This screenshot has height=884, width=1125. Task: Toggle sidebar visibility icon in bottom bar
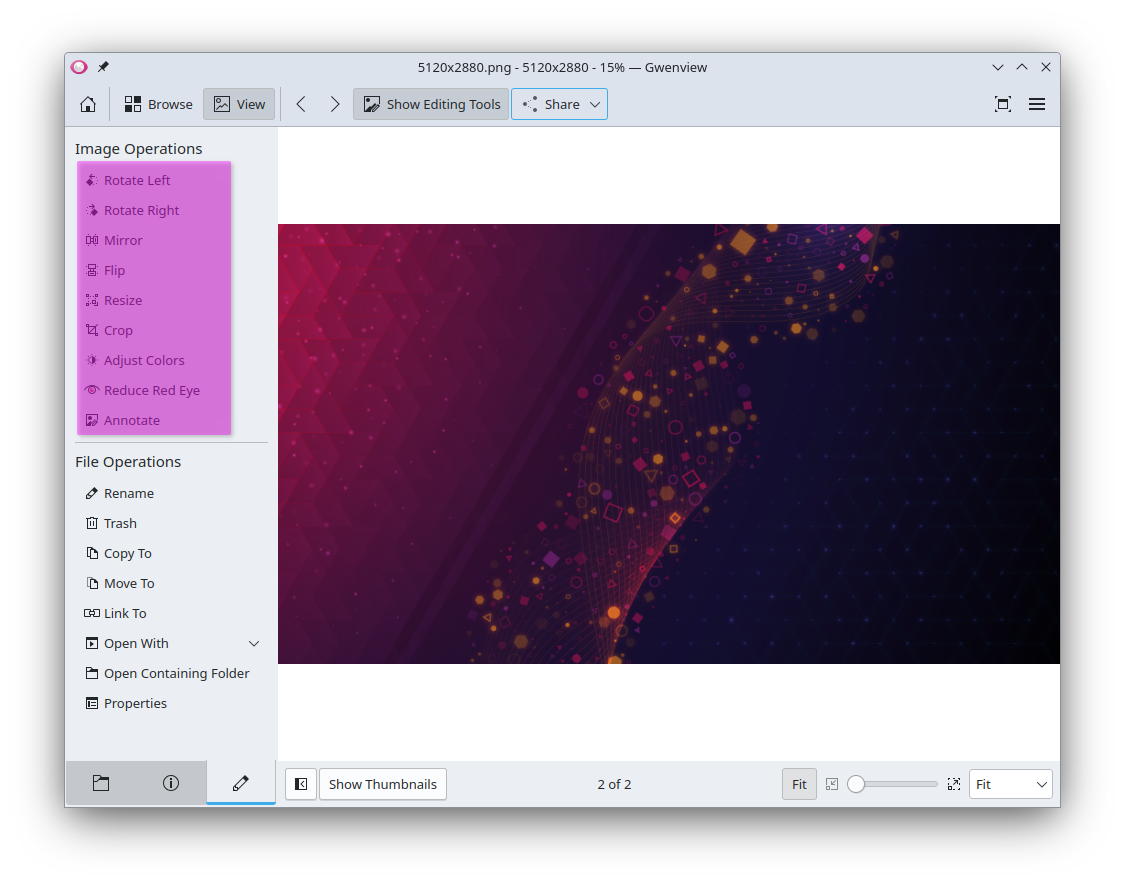301,784
